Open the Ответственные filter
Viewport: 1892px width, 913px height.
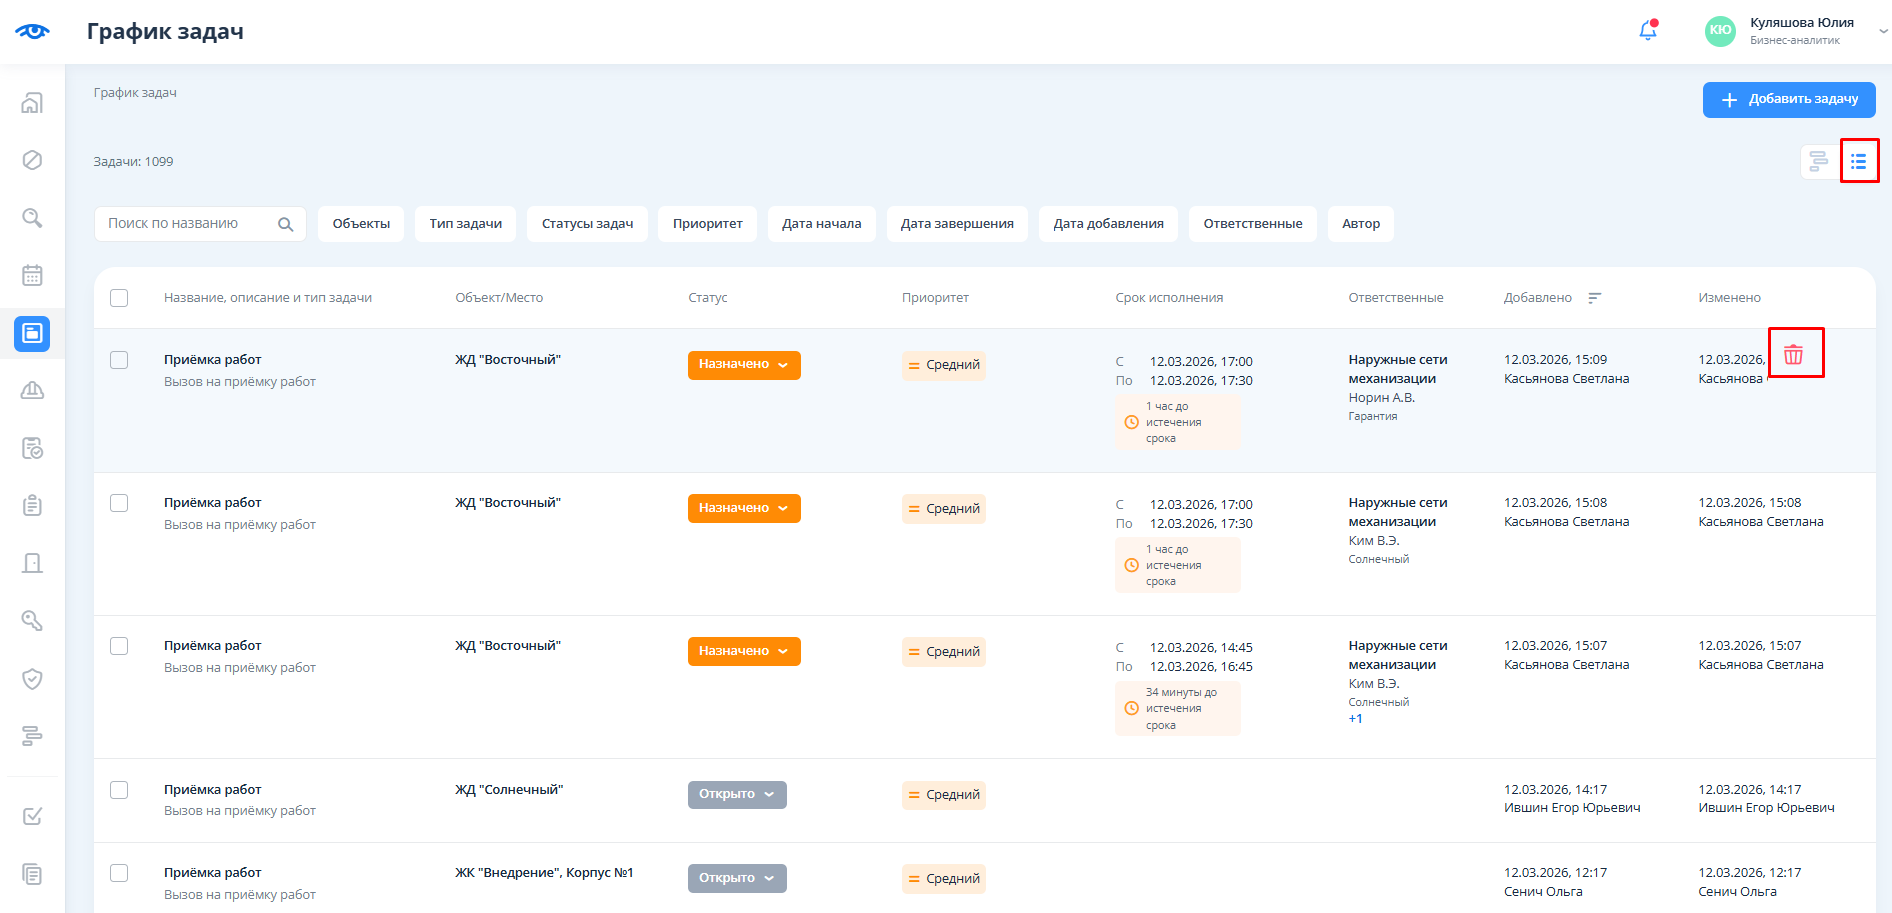click(x=1252, y=224)
